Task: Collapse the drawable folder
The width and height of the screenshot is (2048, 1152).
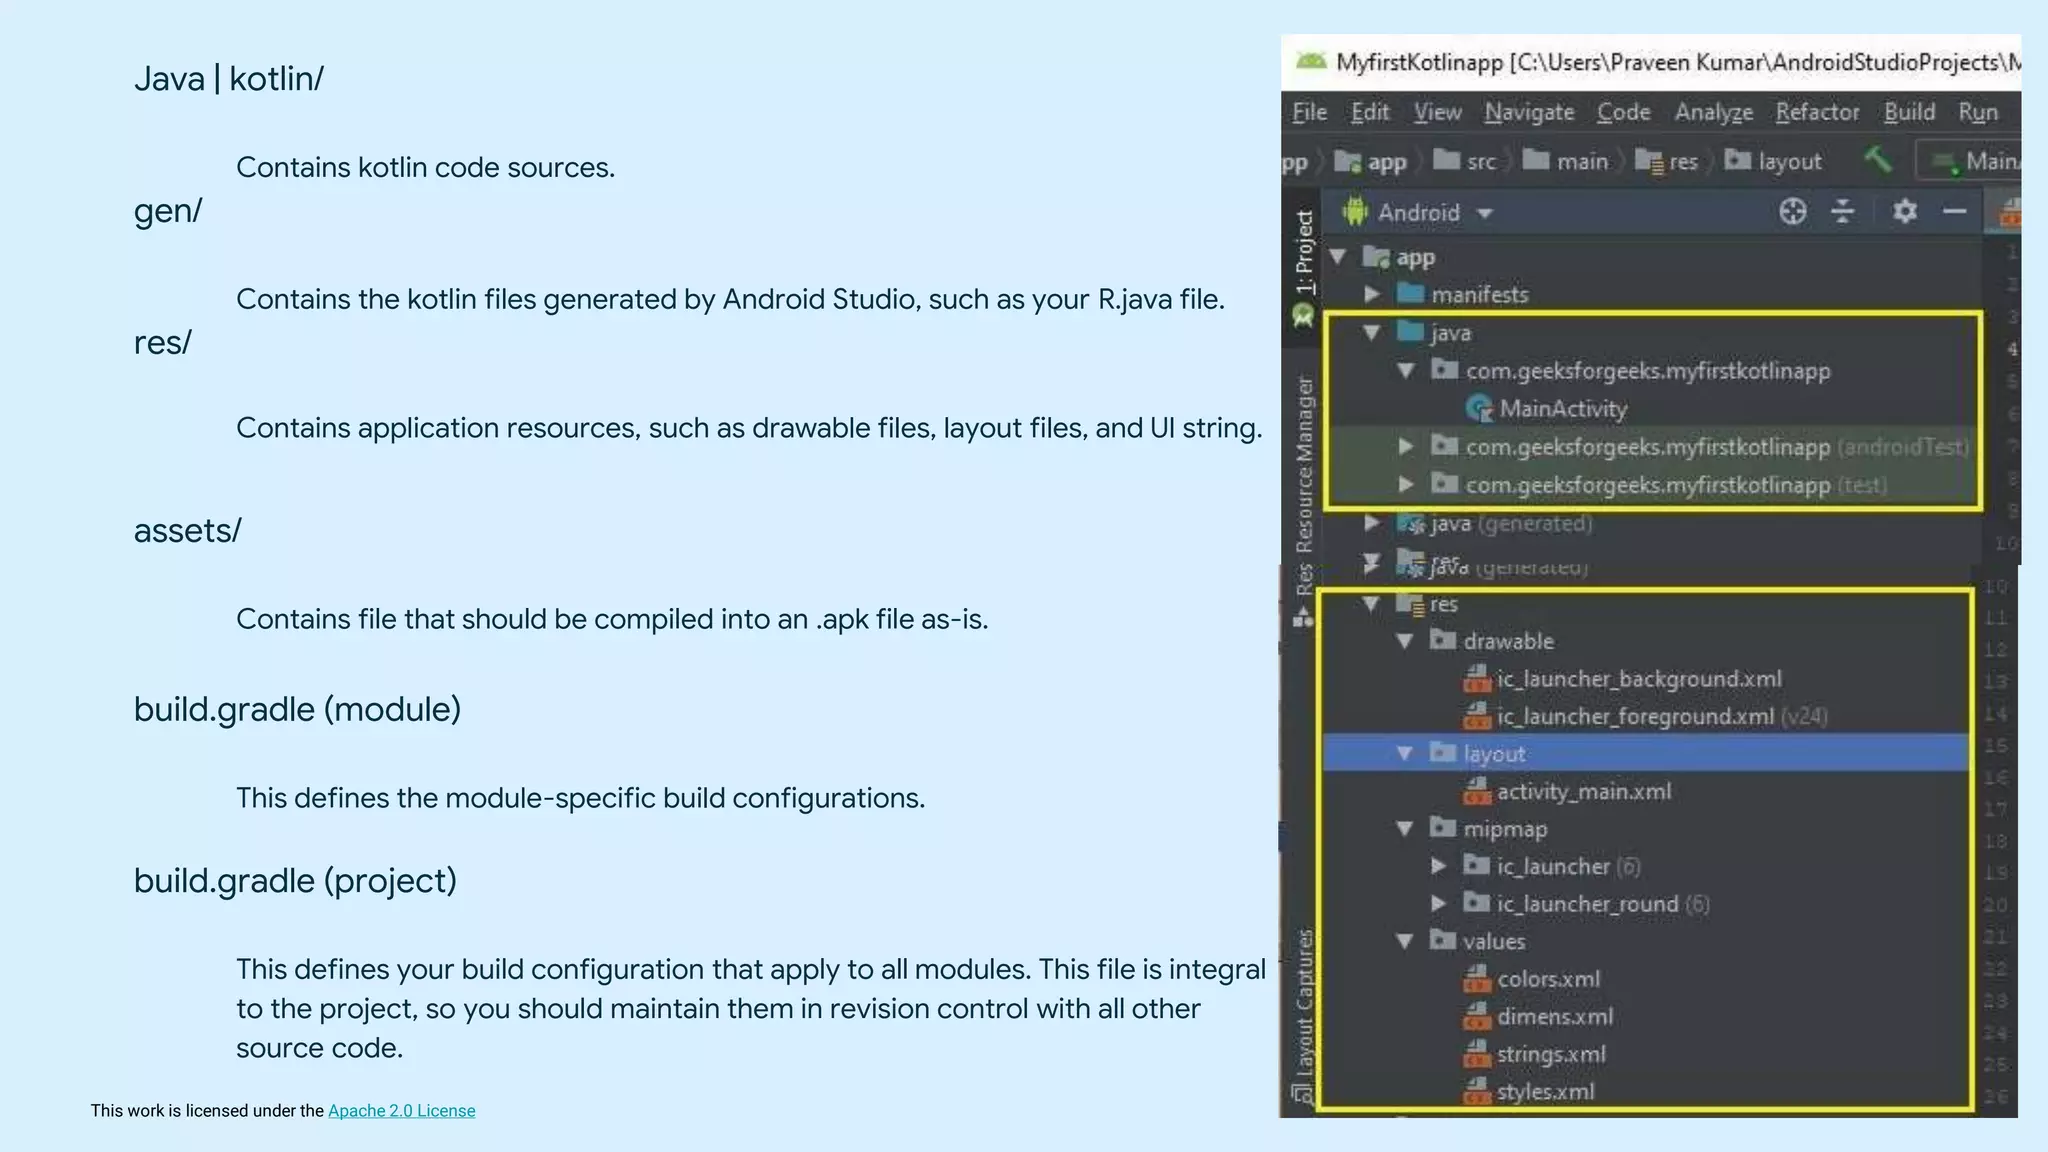Action: [1405, 642]
